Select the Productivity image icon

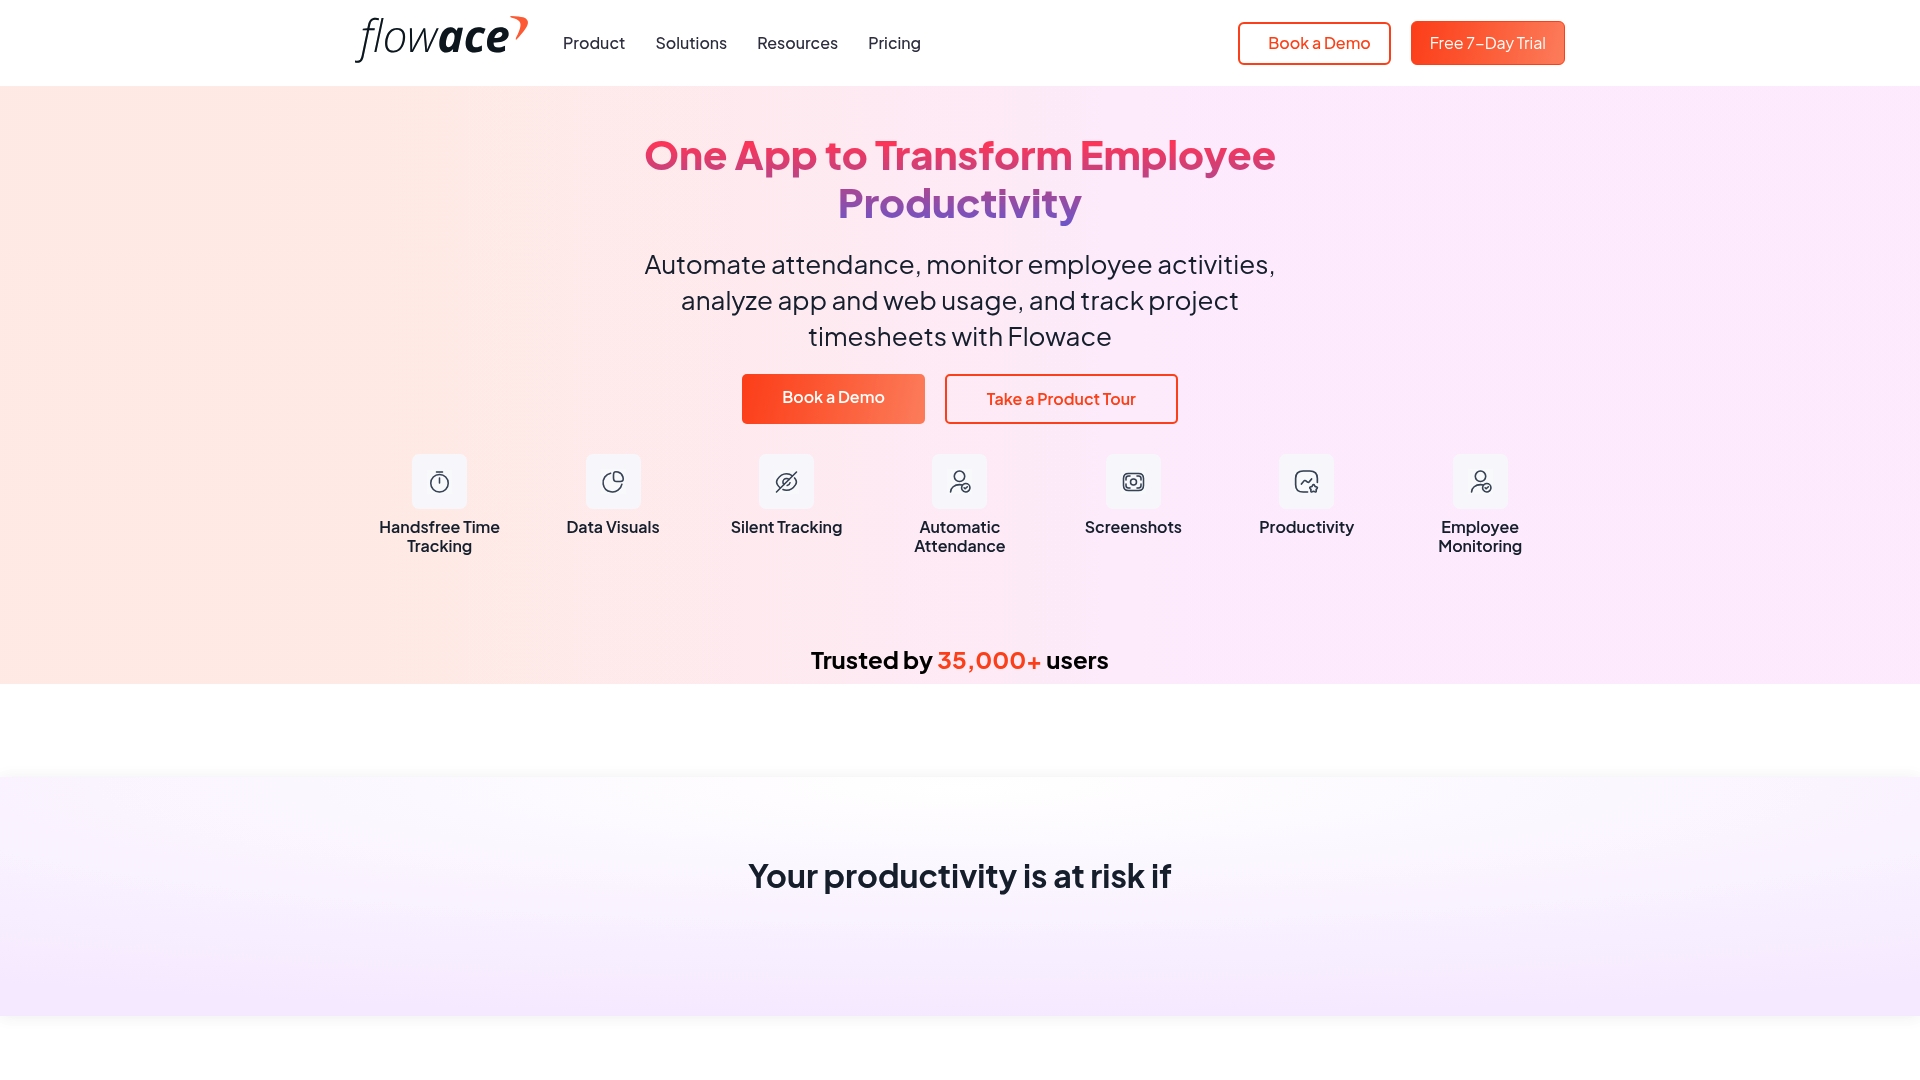1306,481
